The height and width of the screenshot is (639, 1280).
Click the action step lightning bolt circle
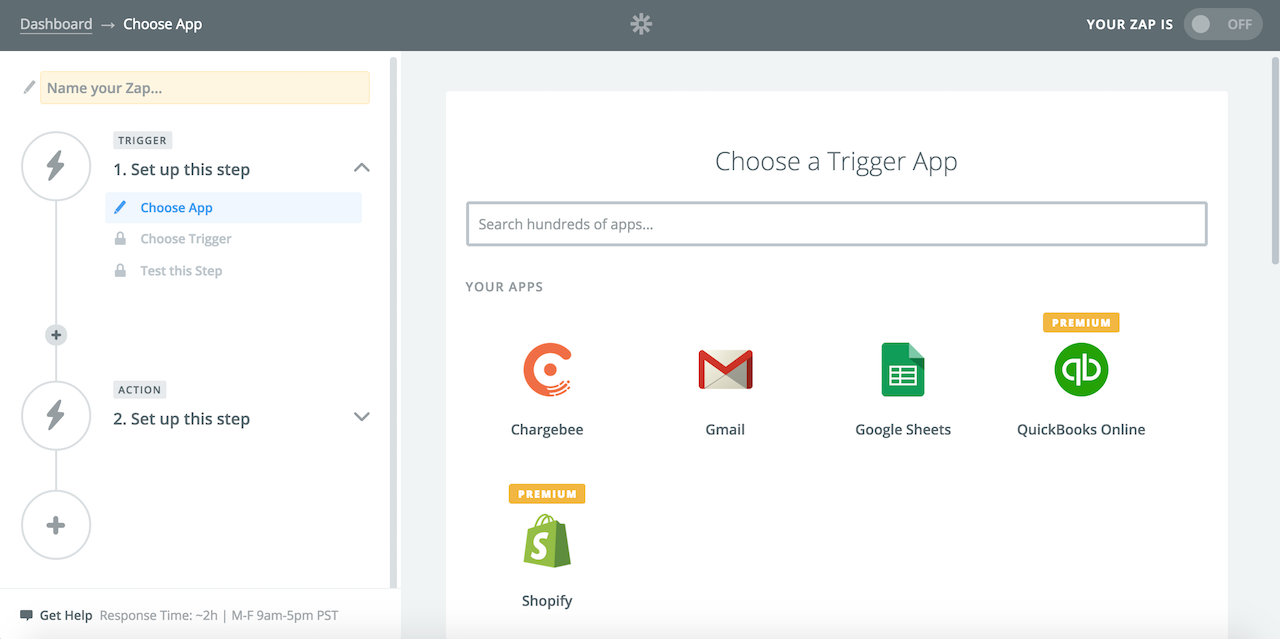(x=56, y=414)
